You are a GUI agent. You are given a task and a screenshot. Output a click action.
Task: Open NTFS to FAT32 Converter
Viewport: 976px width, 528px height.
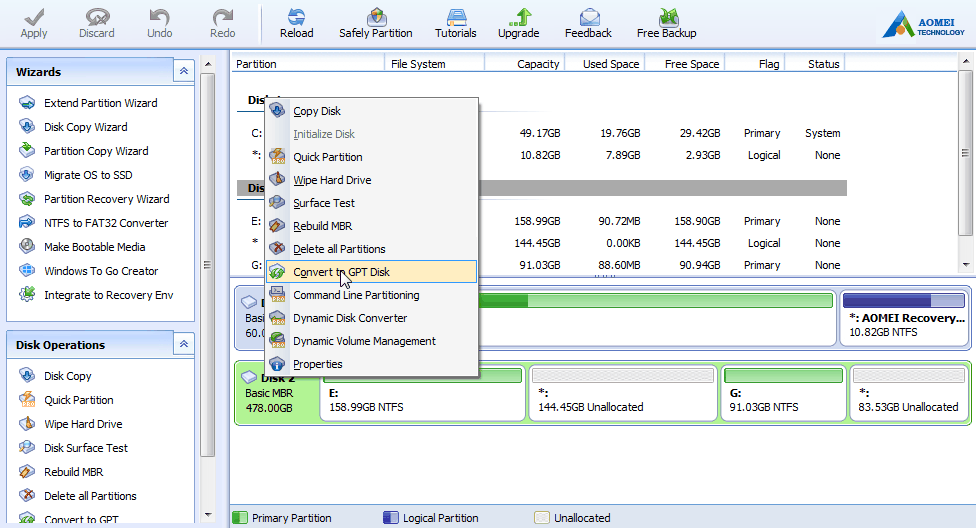click(x=106, y=223)
